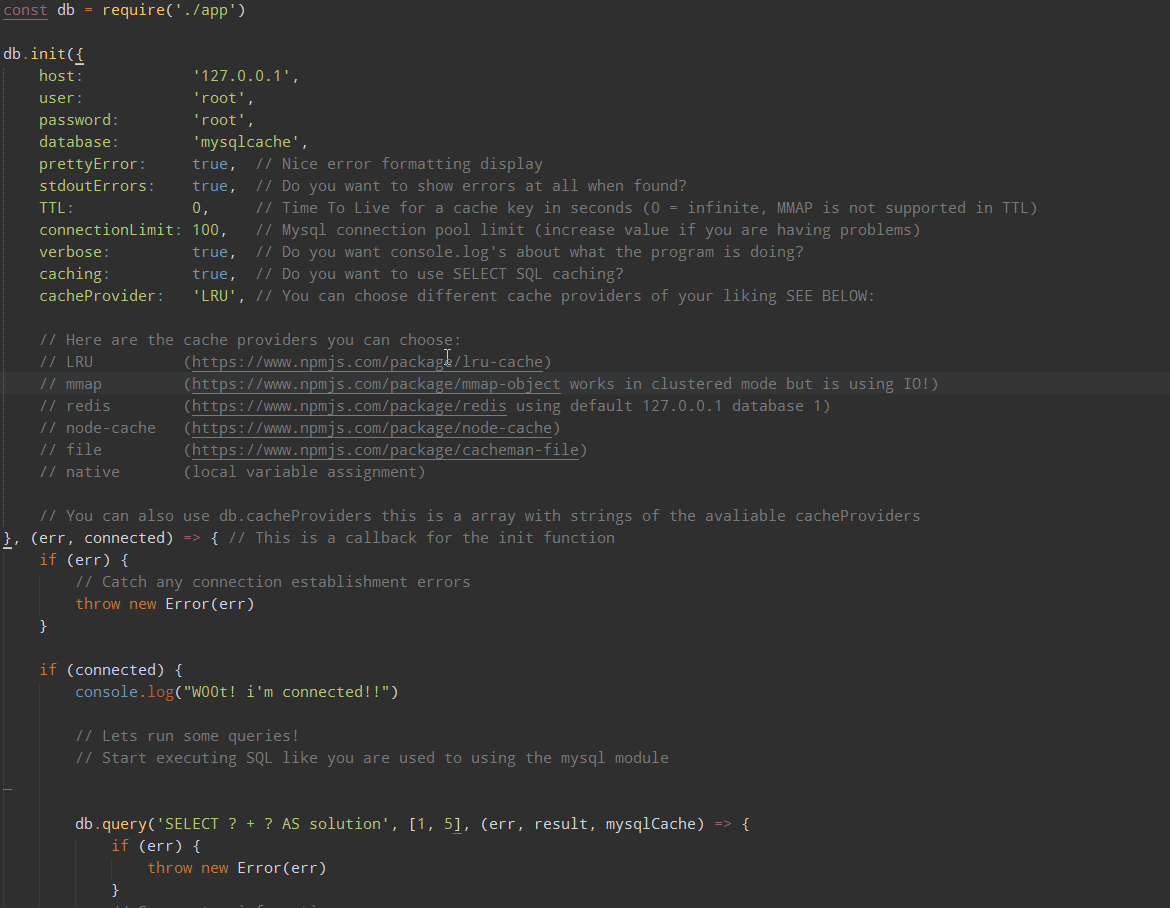Visit the cacheman-file npmjs link
The image size is (1170, 908).
[385, 450]
